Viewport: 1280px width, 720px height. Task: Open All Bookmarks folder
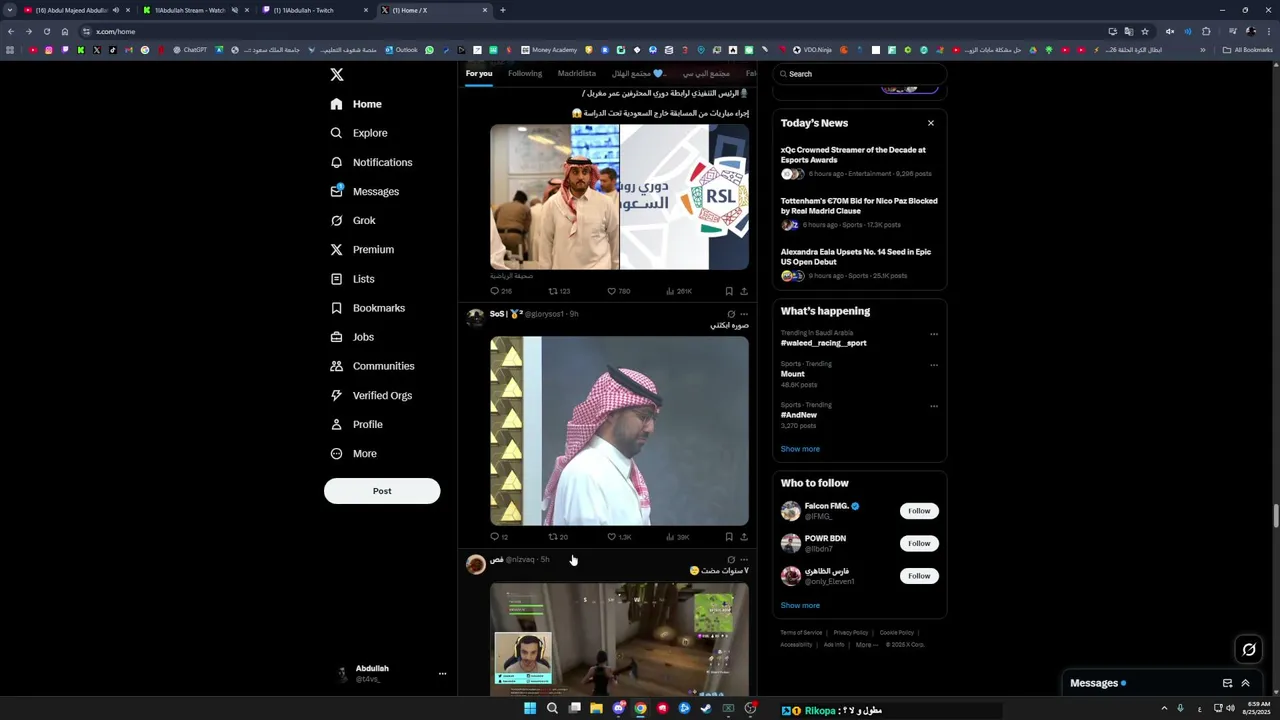[1247, 50]
